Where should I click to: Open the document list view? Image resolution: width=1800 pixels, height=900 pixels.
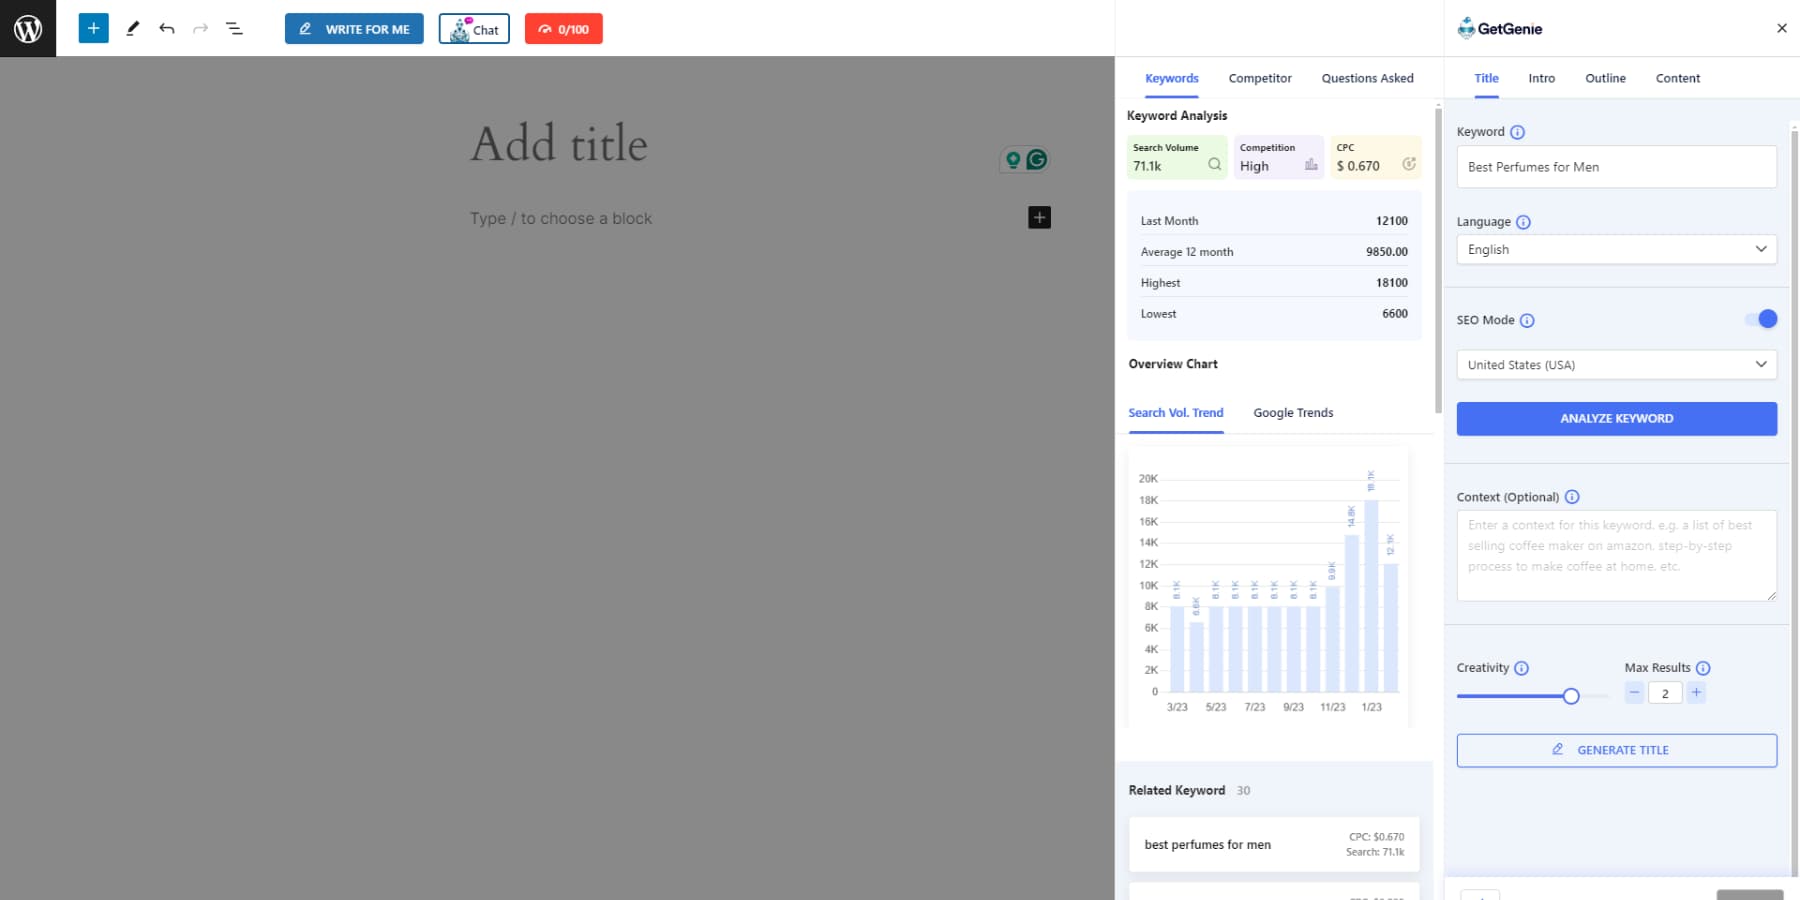tap(235, 28)
